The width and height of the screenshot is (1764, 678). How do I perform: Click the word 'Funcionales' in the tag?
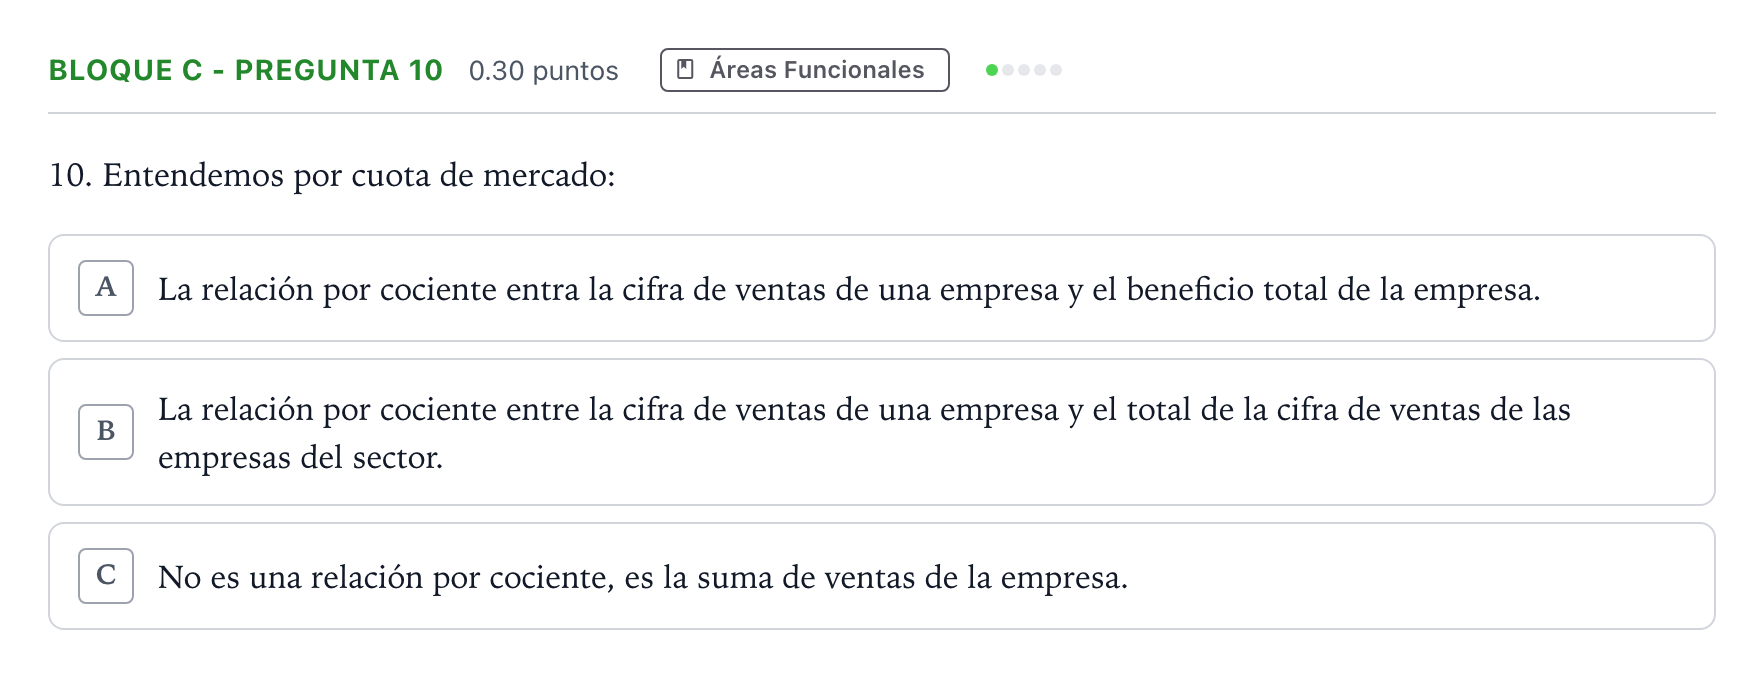pos(854,70)
